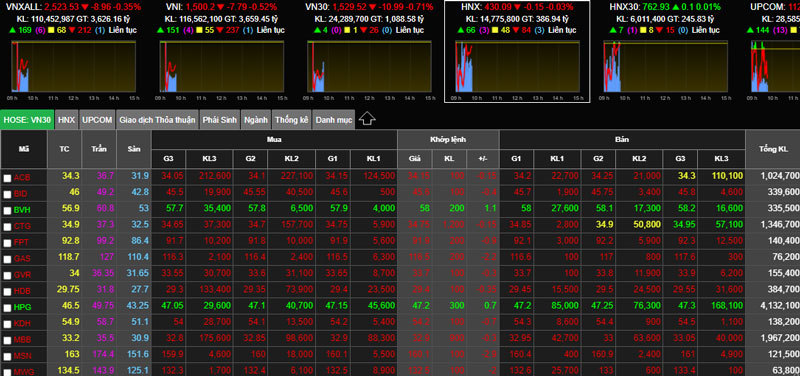Image resolution: width=800 pixels, height=376 pixels.
Task: Go to the Phái Sinh tab
Action: pos(219,120)
